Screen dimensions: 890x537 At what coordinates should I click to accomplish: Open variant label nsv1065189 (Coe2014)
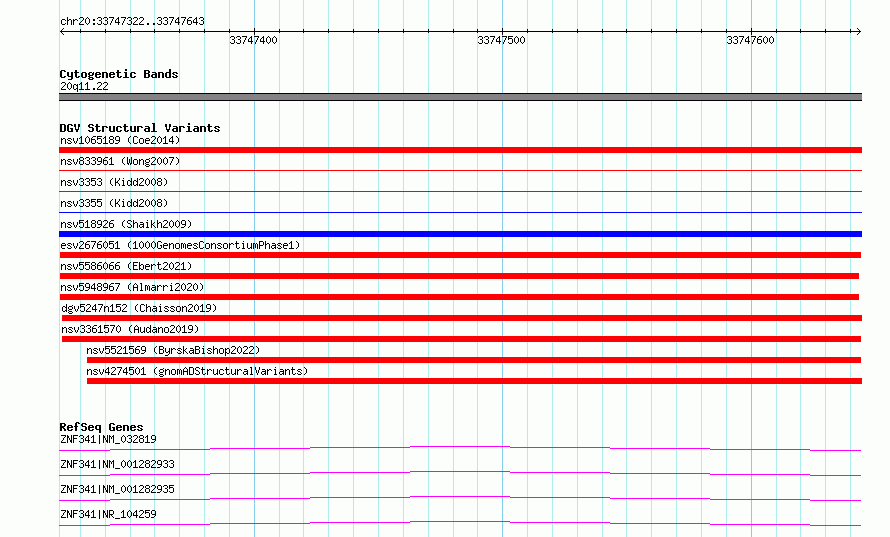120,140
